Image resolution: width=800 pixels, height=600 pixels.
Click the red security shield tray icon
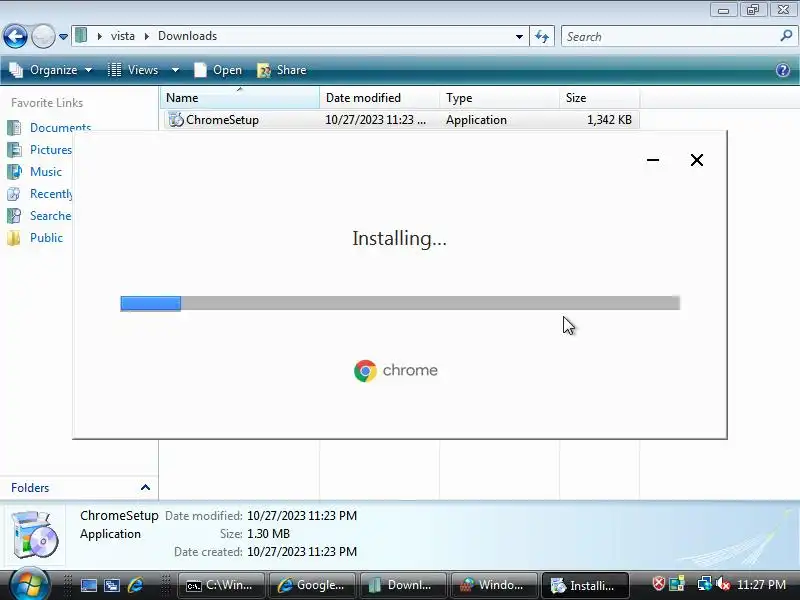(x=659, y=583)
